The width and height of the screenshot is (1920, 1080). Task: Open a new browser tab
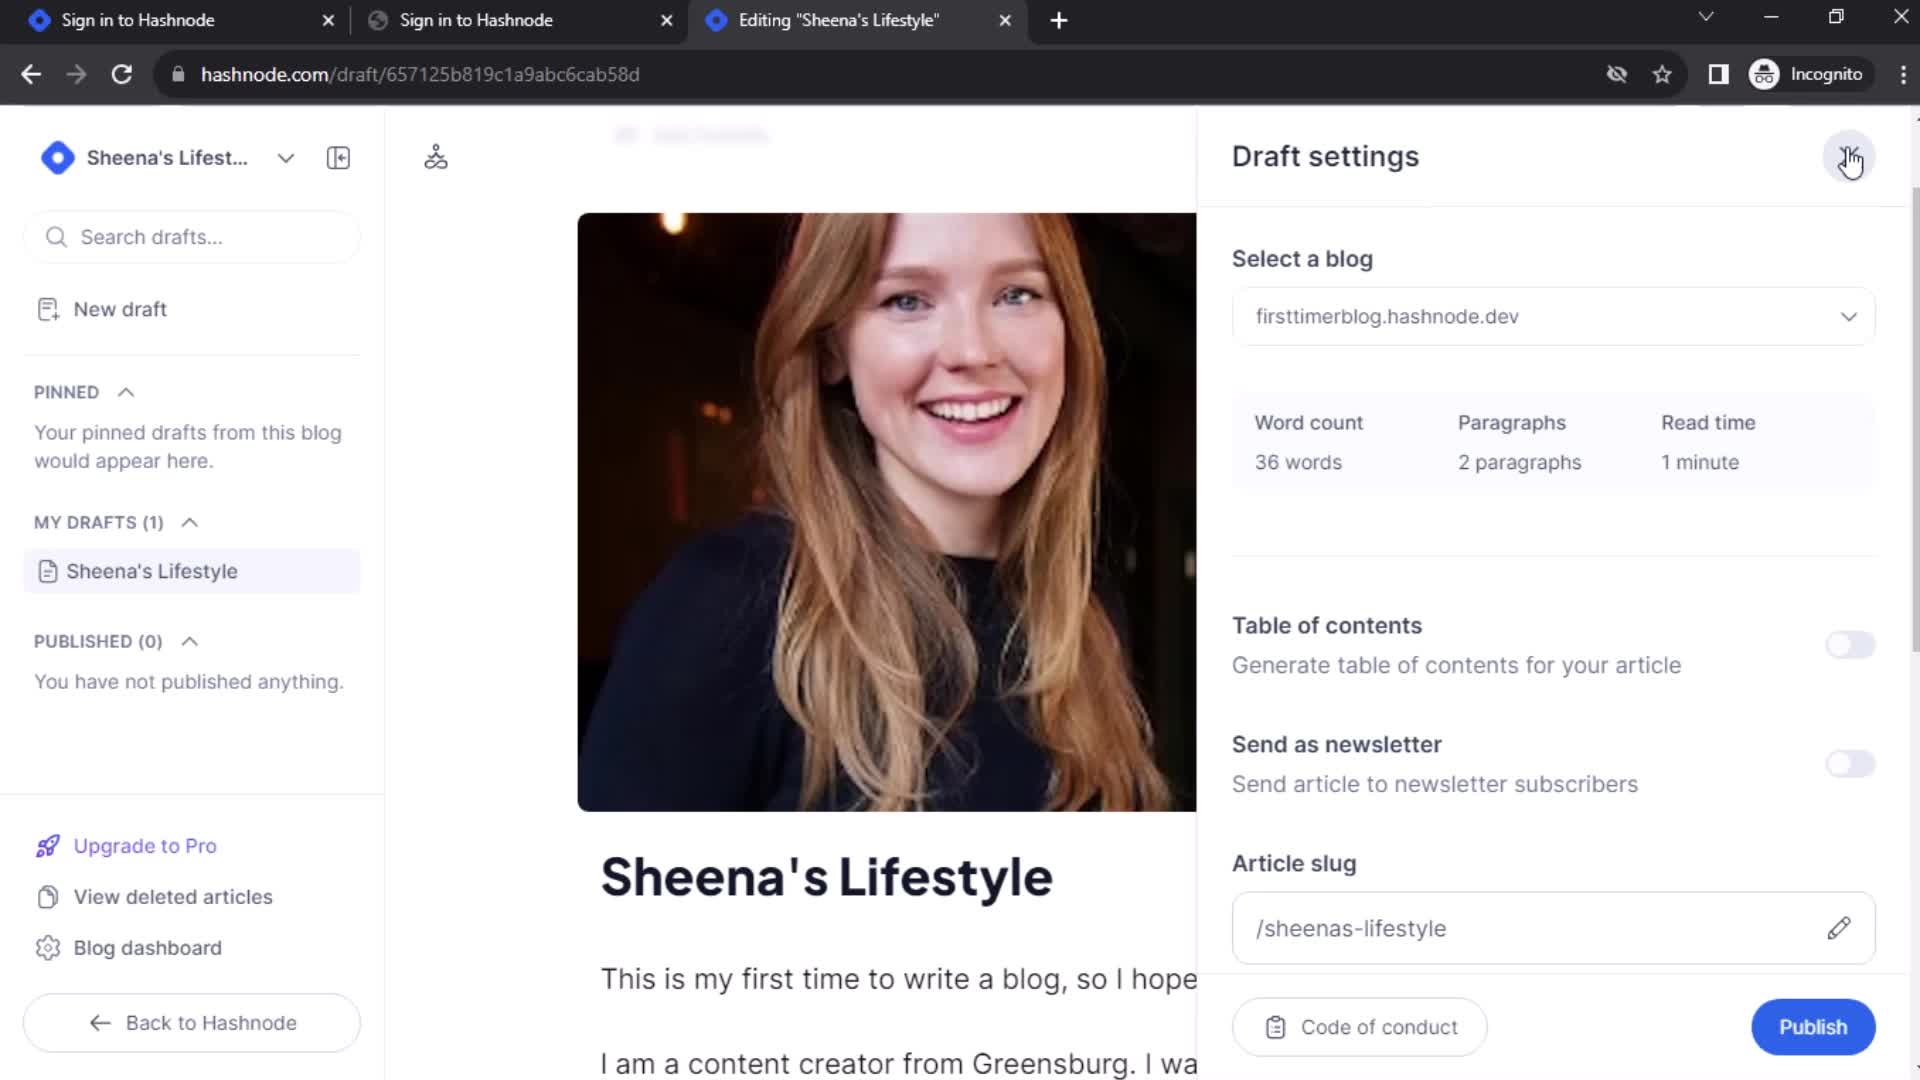click(1059, 20)
